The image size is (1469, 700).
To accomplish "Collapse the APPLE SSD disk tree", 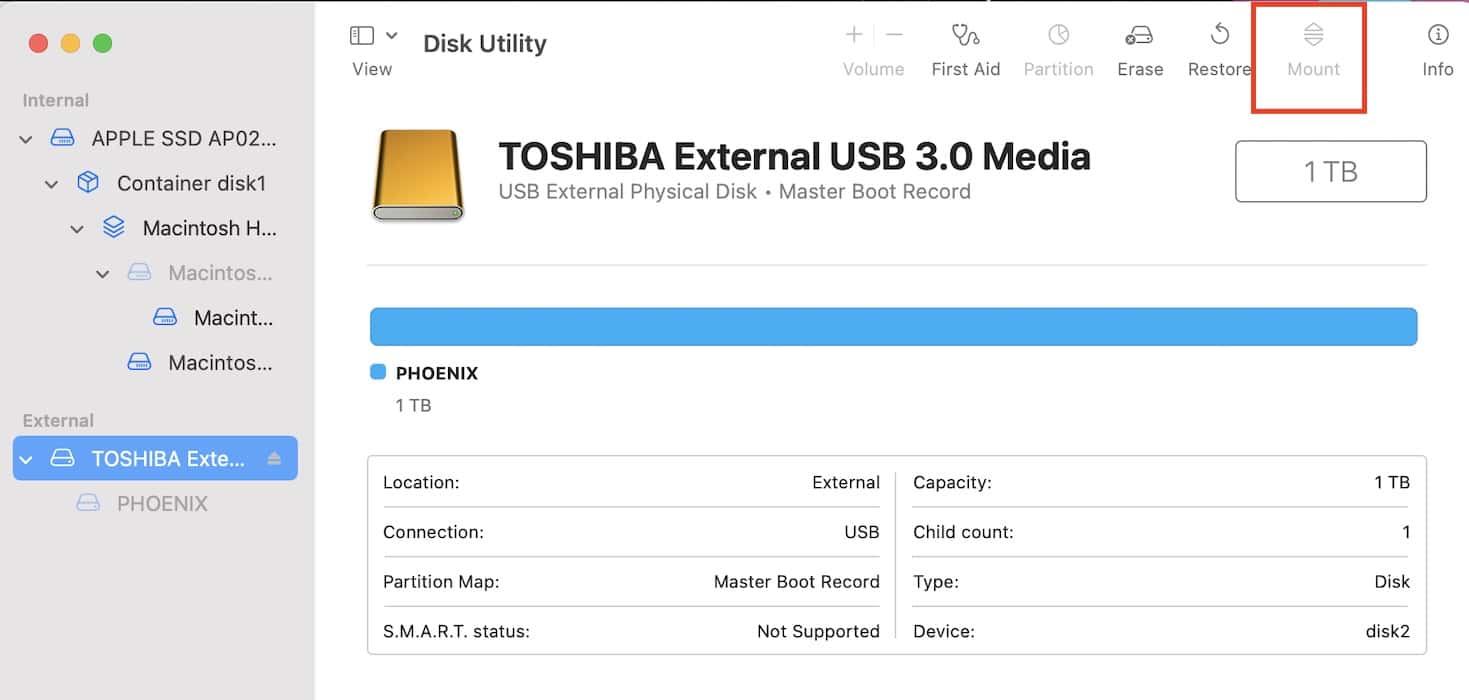I will [x=26, y=140].
